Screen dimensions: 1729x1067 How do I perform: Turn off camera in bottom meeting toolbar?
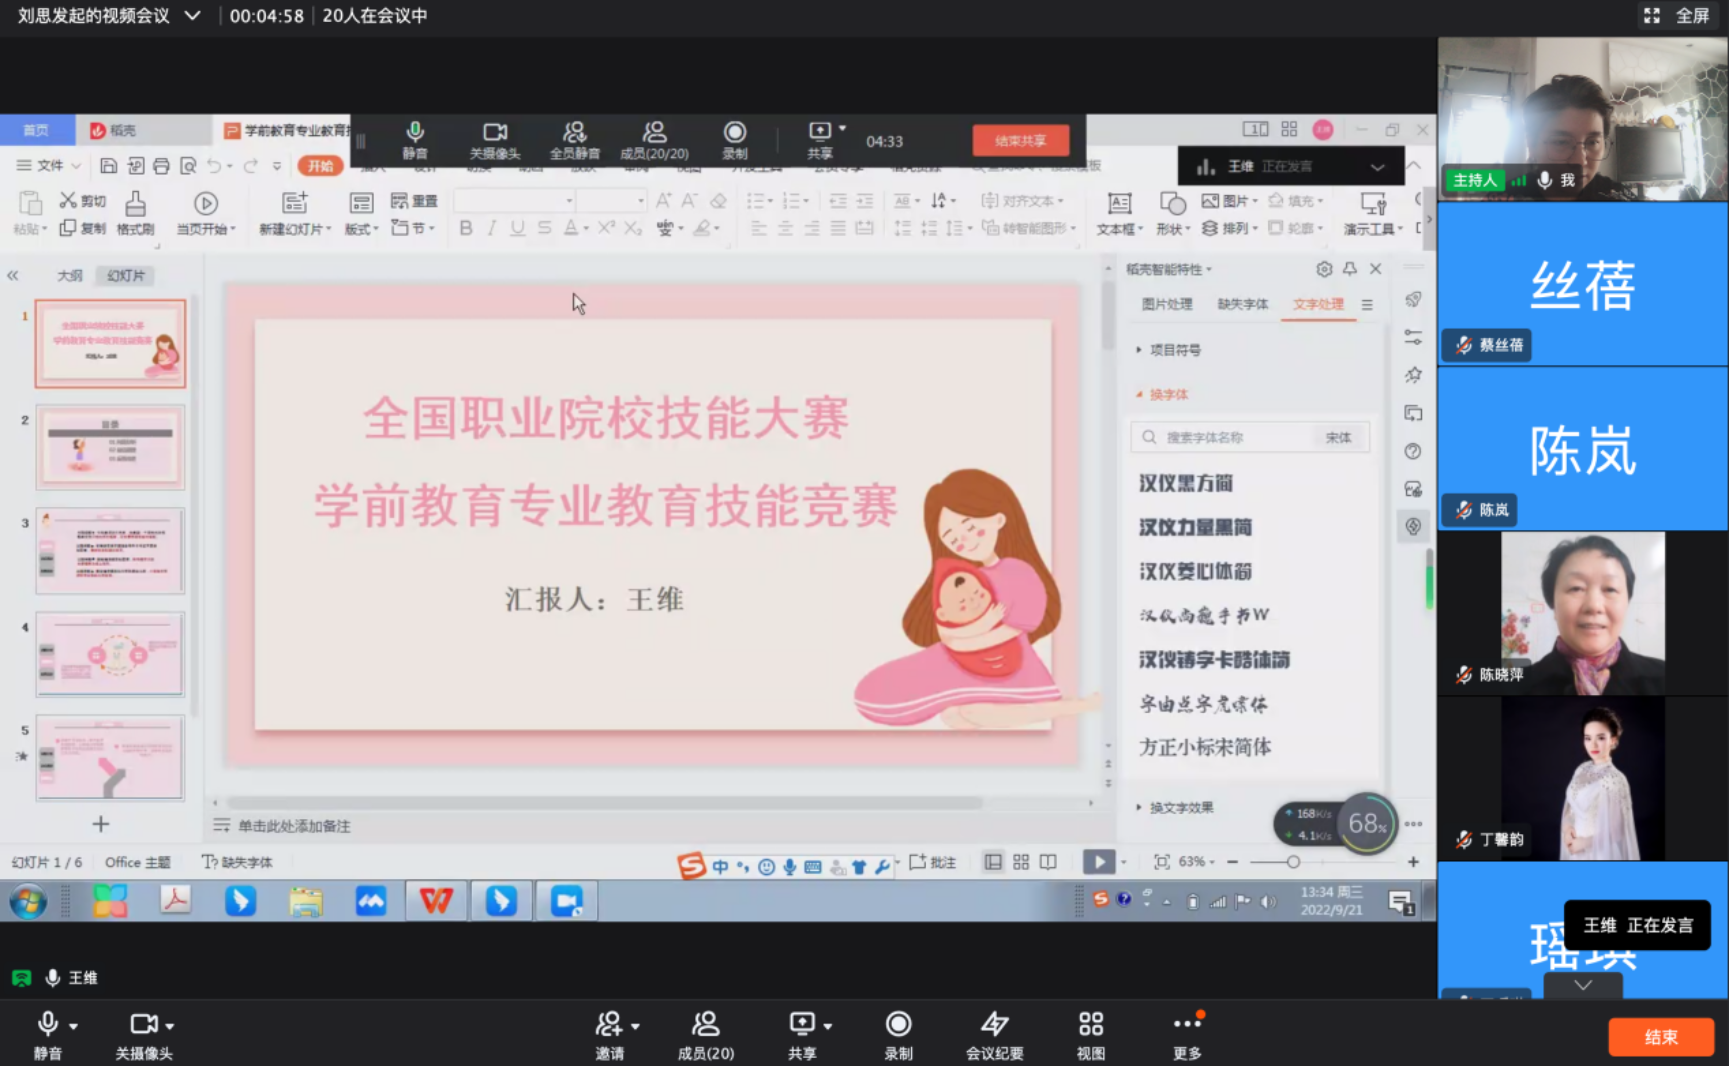coord(143,1033)
